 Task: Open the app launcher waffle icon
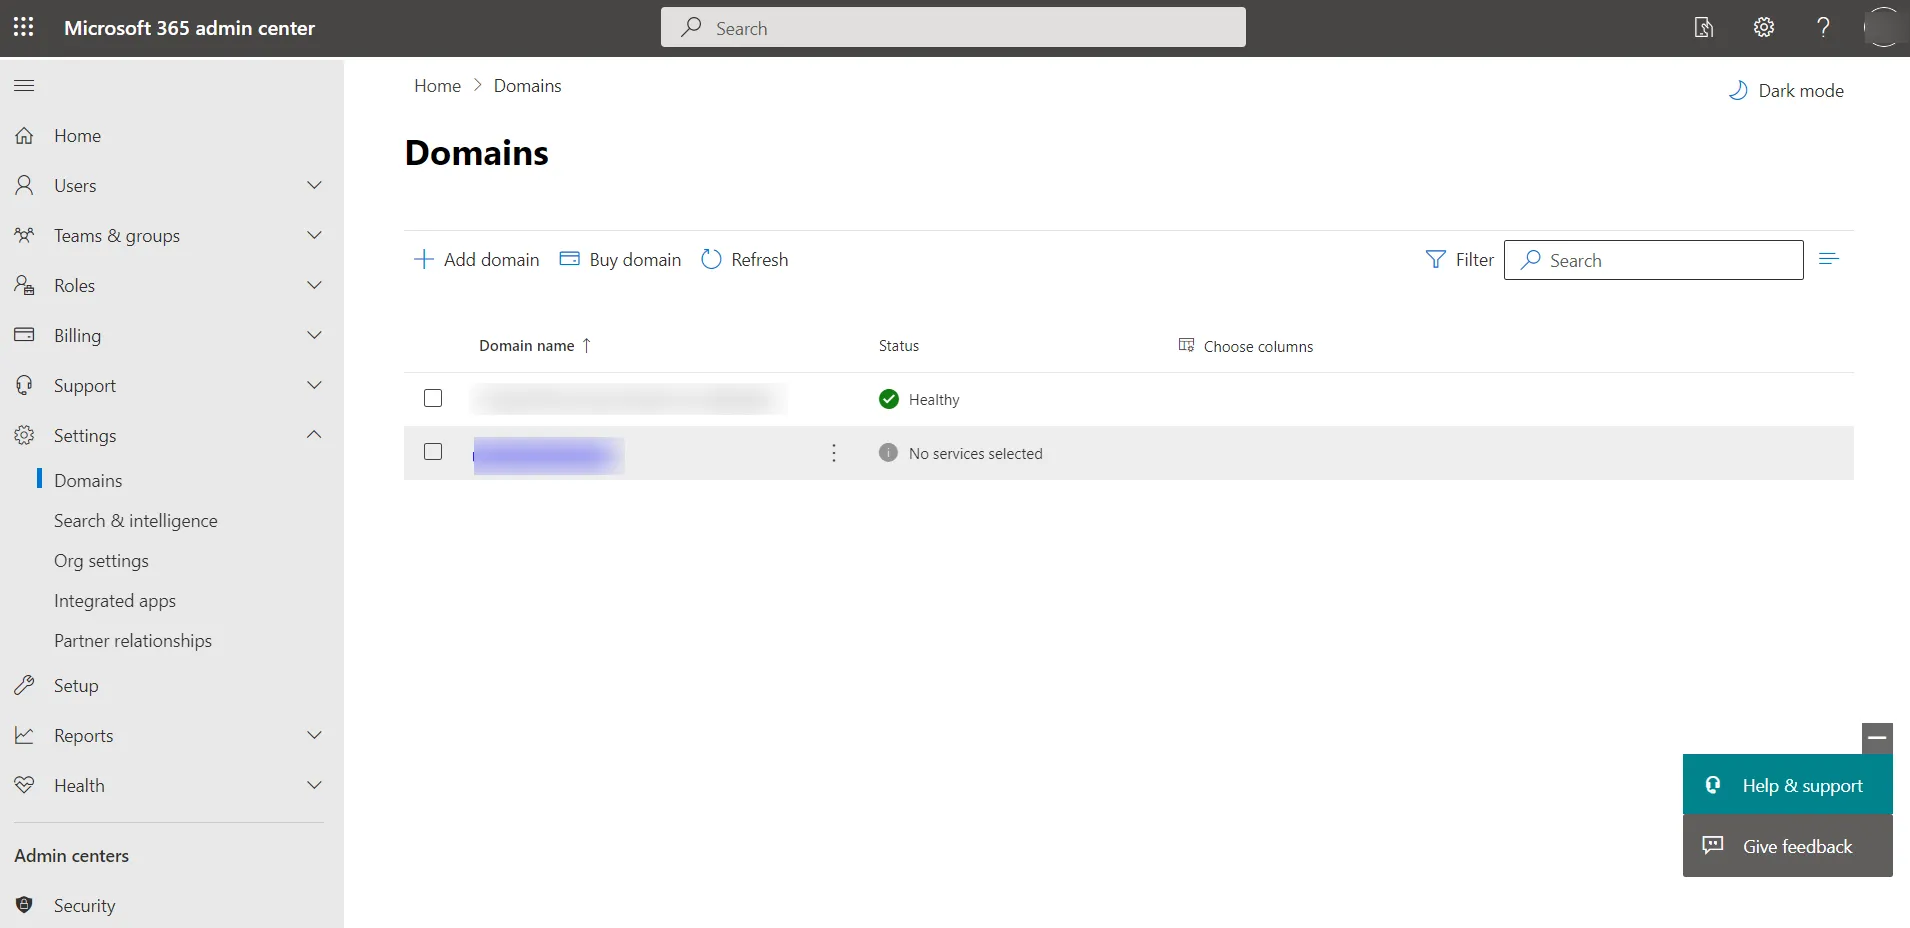click(x=24, y=27)
